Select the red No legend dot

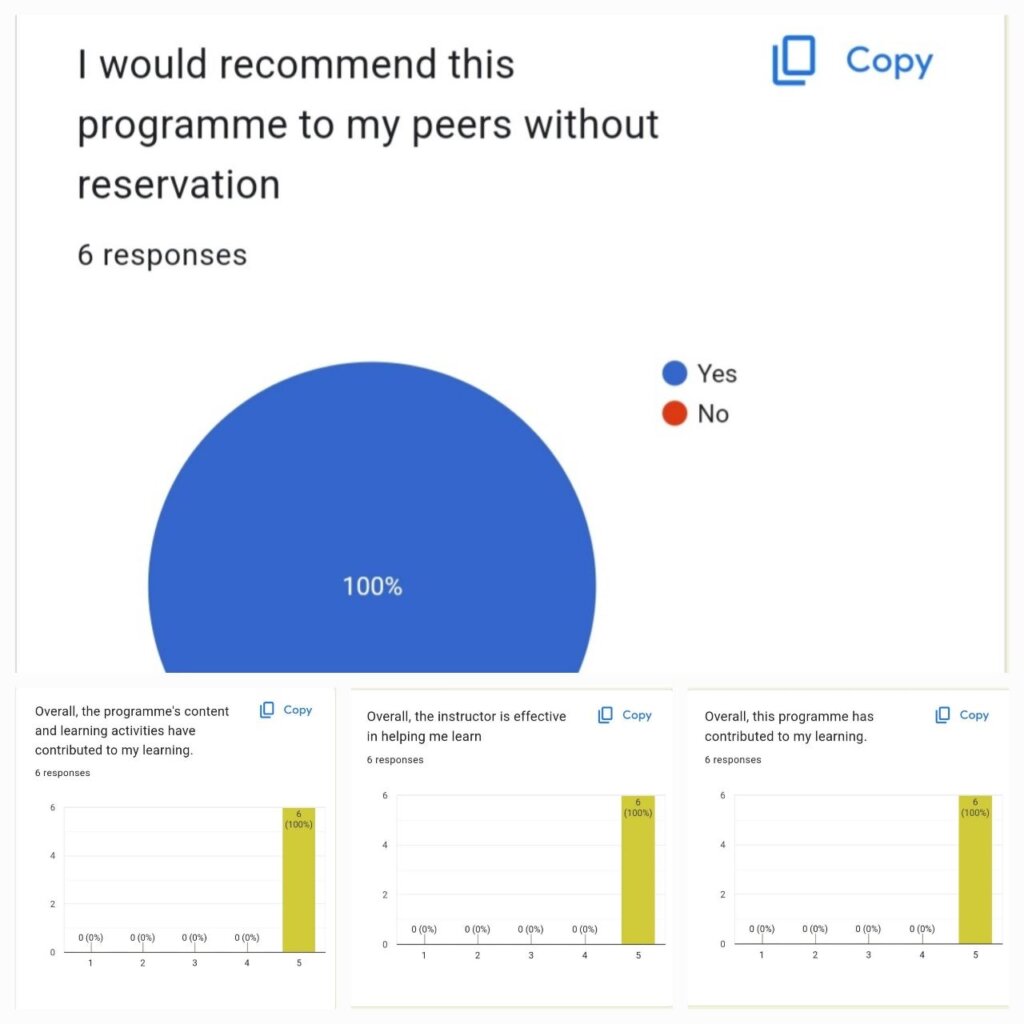pyautogui.click(x=675, y=413)
